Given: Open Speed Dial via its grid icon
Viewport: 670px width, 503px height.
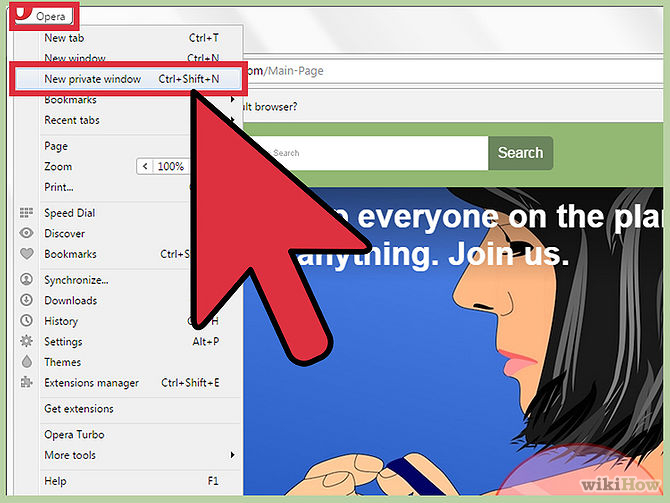Looking at the screenshot, I should [x=26, y=213].
